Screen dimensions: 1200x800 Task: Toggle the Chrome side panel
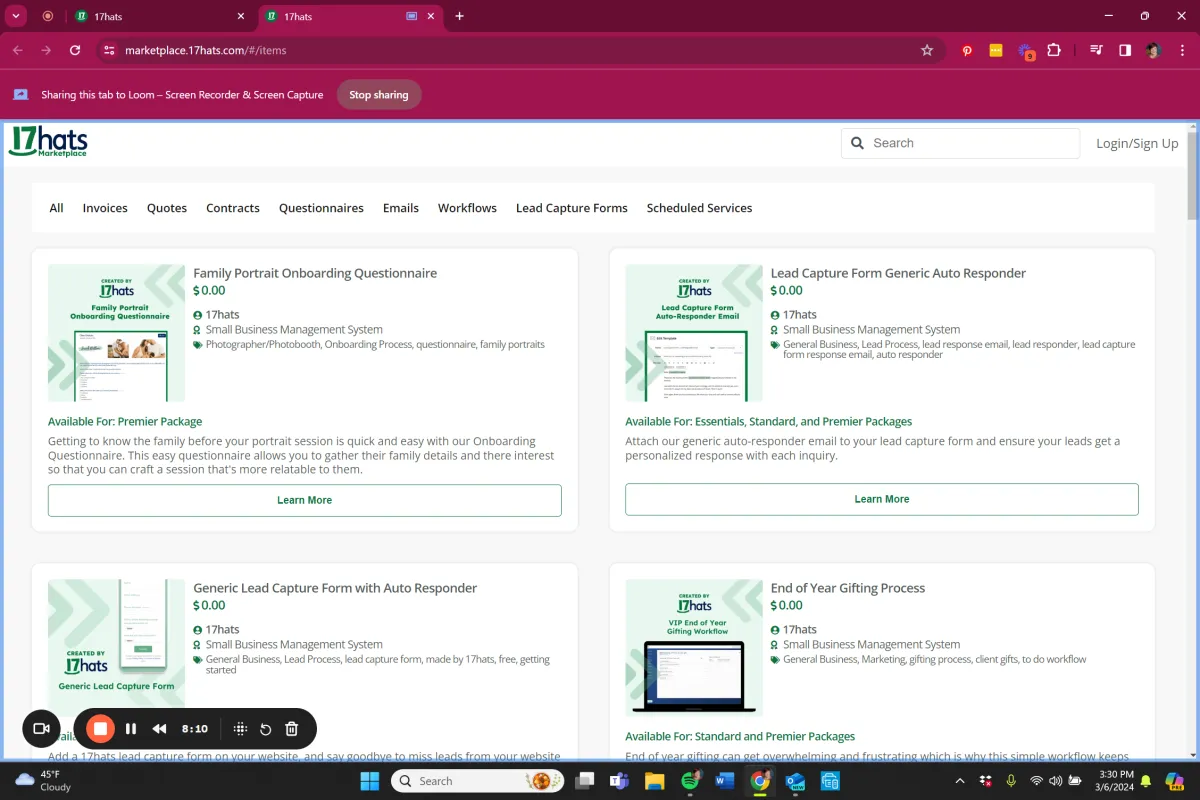(x=1125, y=50)
